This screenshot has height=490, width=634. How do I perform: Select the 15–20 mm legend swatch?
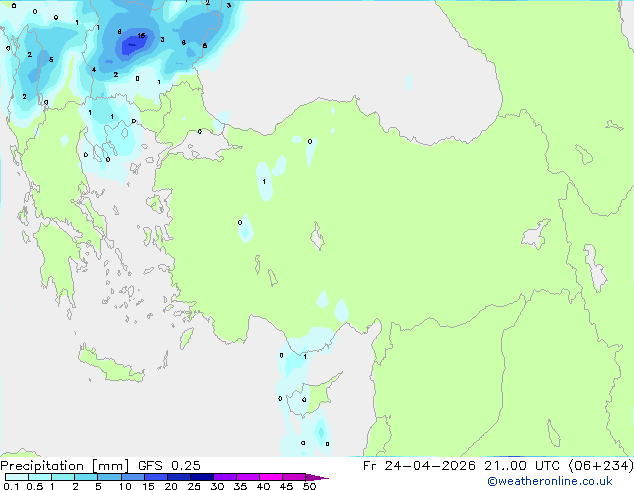pyautogui.click(x=156, y=477)
